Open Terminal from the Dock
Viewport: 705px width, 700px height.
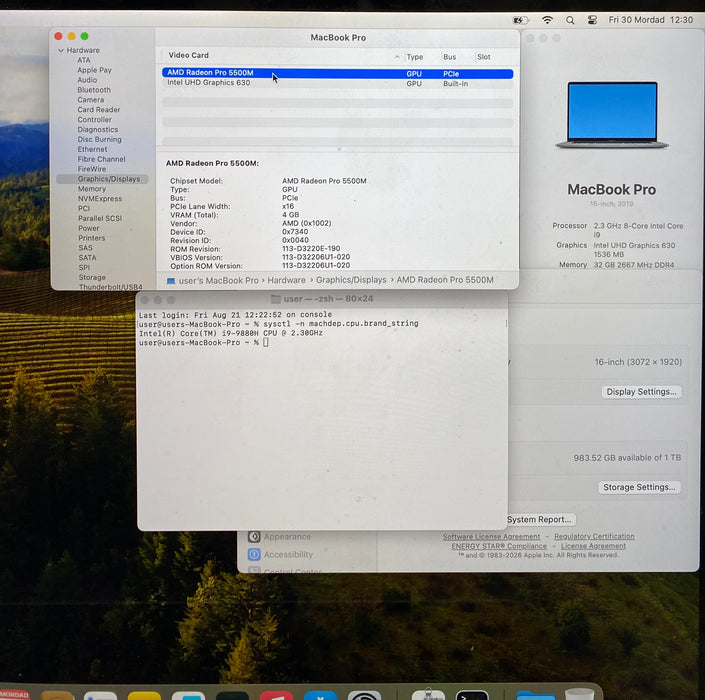tap(472, 695)
